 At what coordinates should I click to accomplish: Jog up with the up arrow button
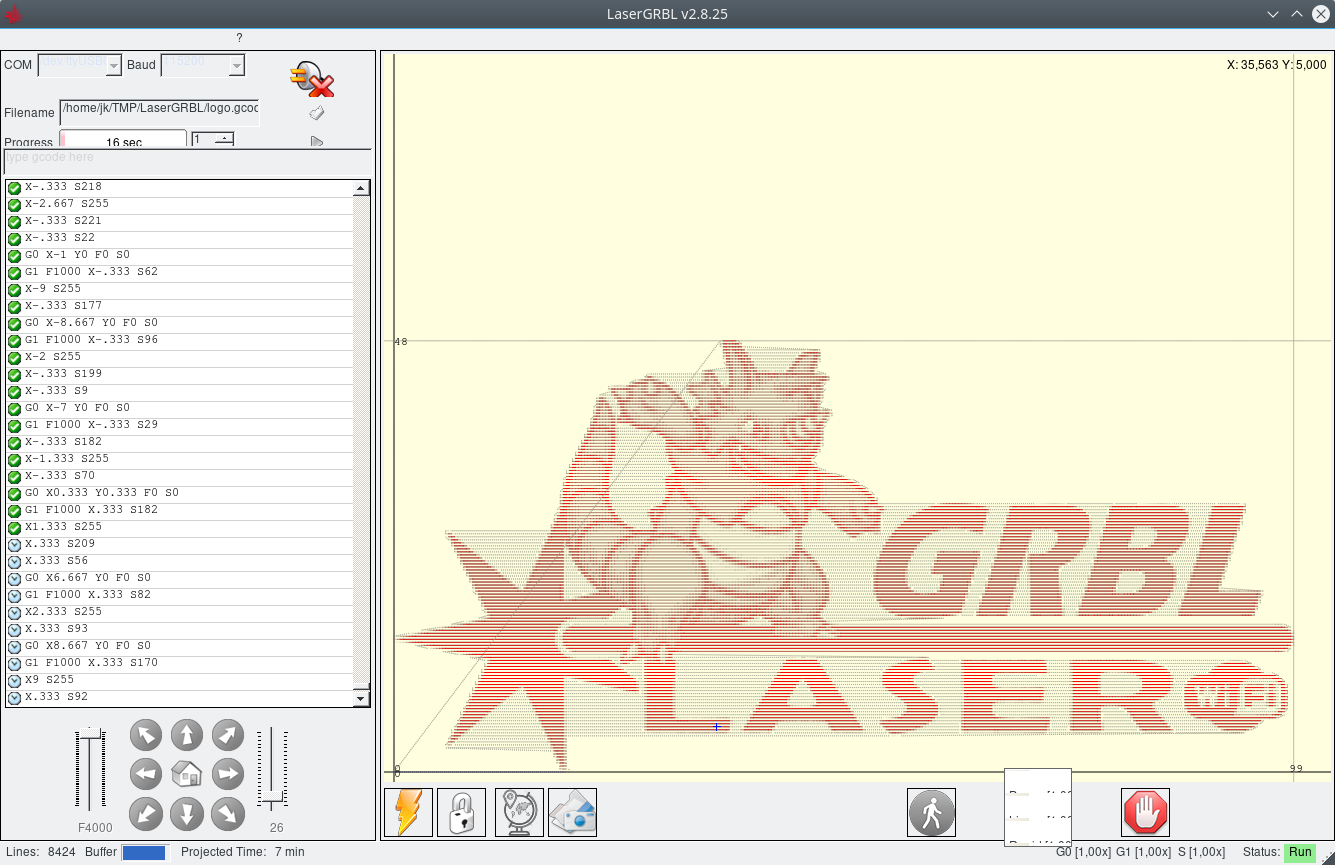coord(187,735)
